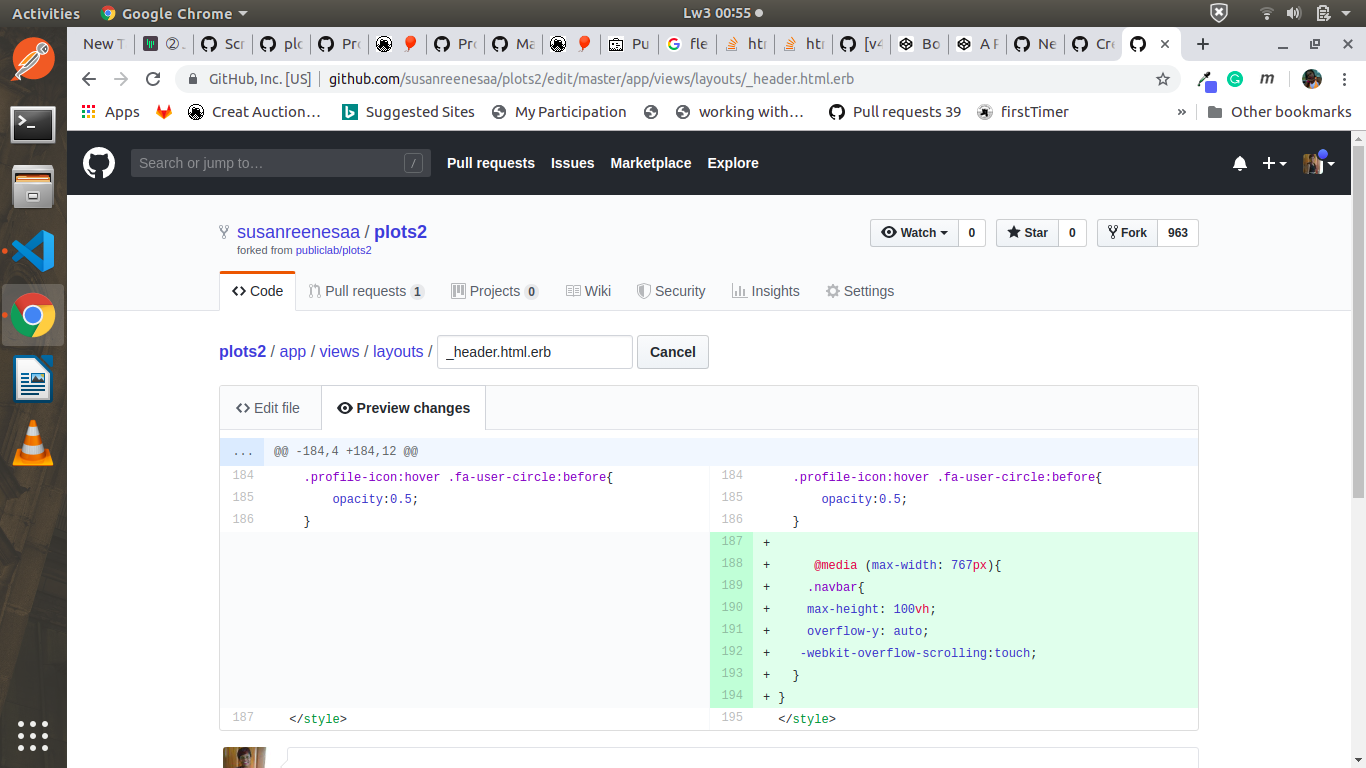Star the repository

[x=1027, y=233]
